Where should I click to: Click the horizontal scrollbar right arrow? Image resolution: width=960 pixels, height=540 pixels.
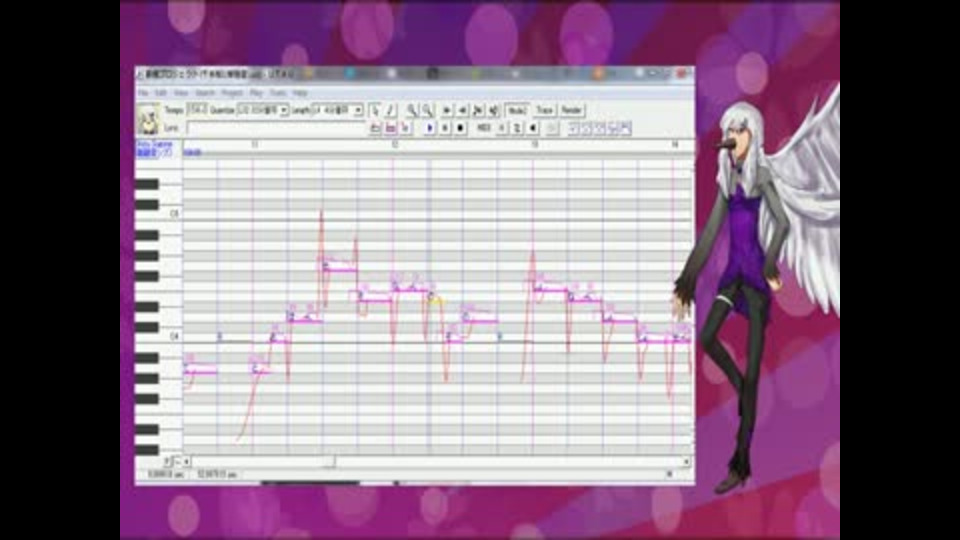click(686, 462)
